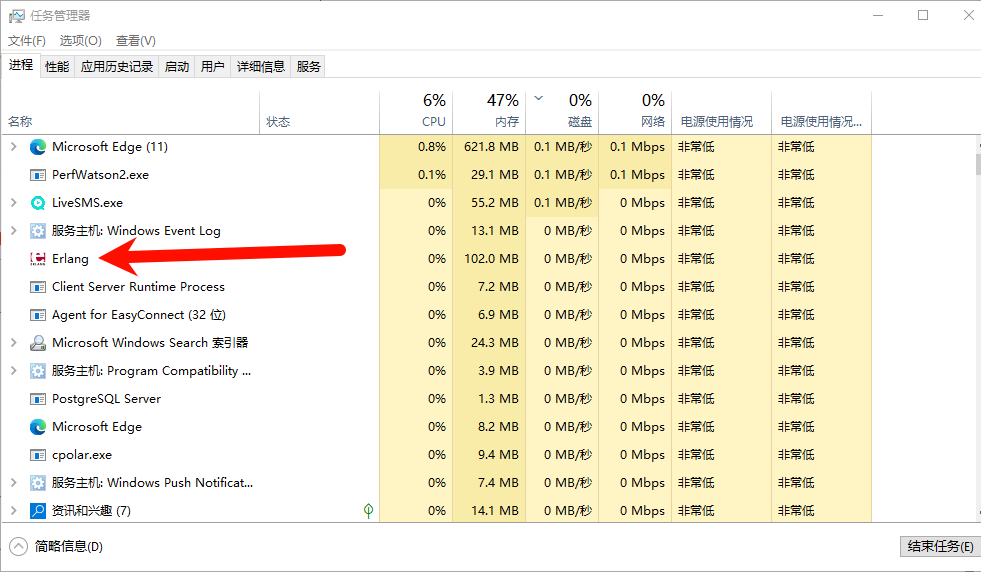This screenshot has height=572, width=981.
Task: Expand the LiveSMS.exe process group
Action: click(13, 203)
